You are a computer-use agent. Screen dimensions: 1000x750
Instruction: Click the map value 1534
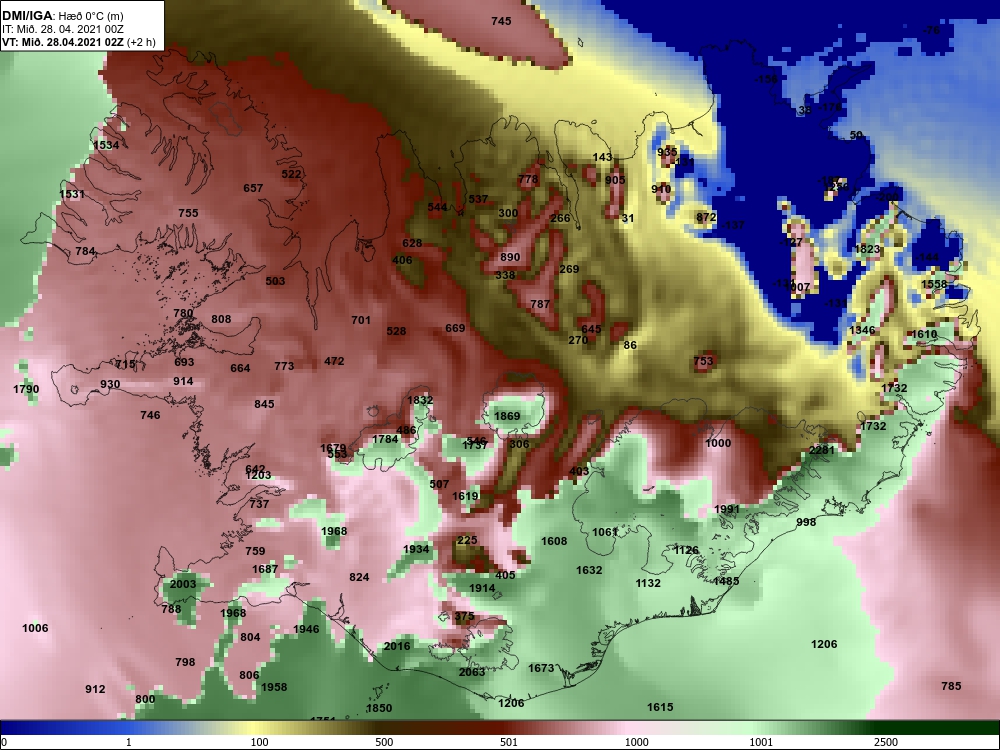coord(106,145)
